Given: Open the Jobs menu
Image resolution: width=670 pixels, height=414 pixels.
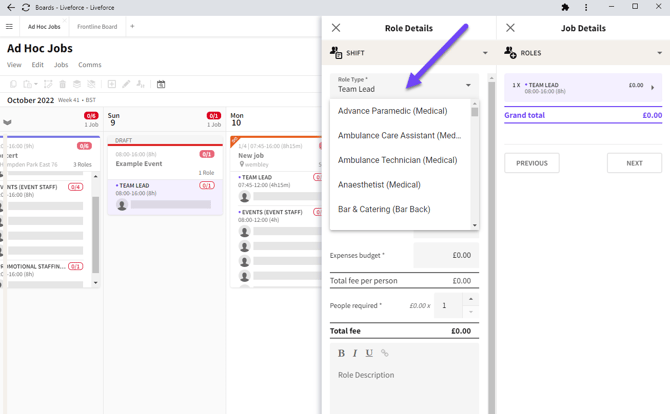Looking at the screenshot, I should [x=61, y=65].
